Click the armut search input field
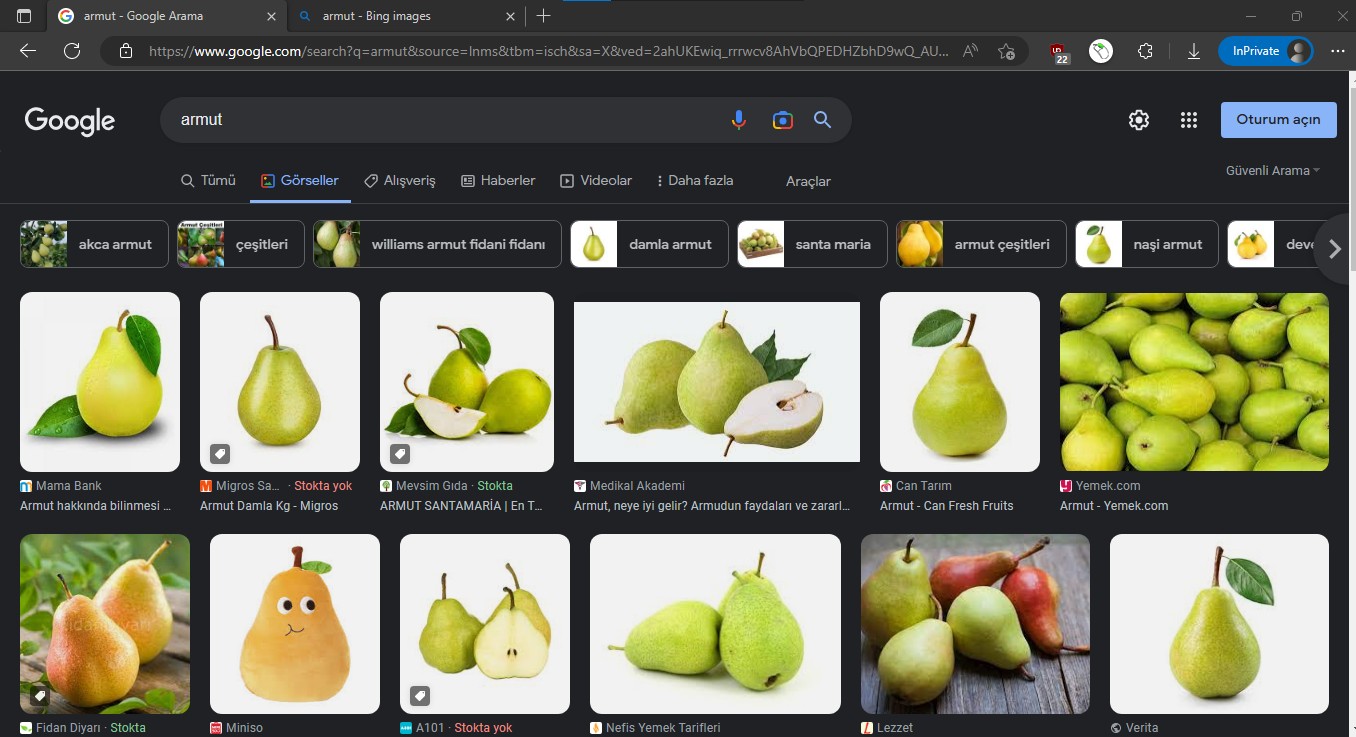The width and height of the screenshot is (1356, 737). 440,120
